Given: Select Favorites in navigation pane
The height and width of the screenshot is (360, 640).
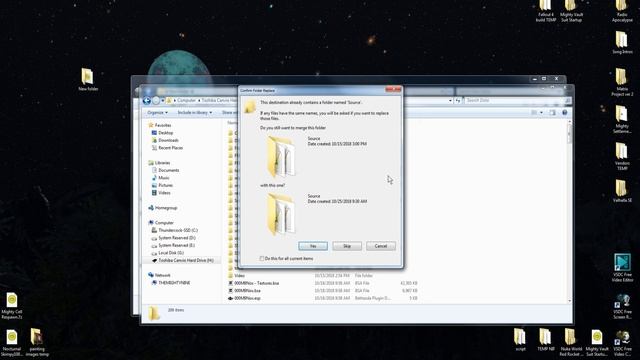Looking at the screenshot, I should click(163, 125).
